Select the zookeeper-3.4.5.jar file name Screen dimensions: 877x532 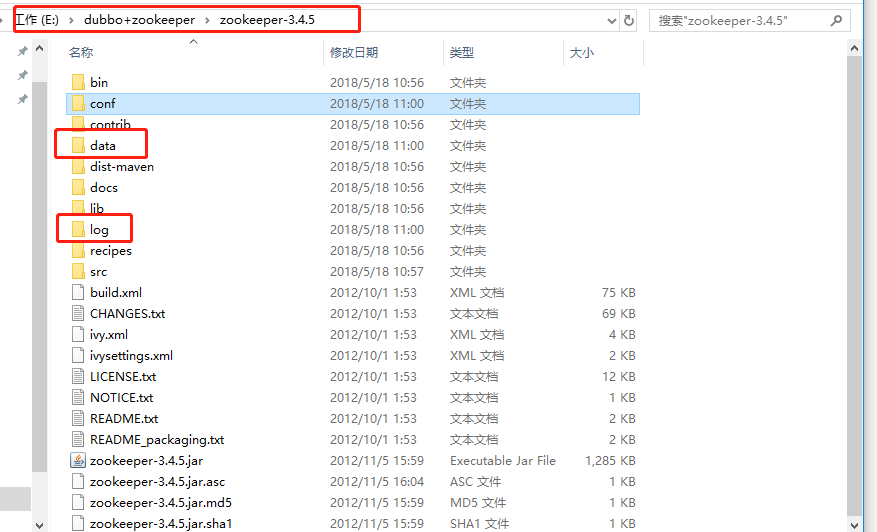coord(147,460)
